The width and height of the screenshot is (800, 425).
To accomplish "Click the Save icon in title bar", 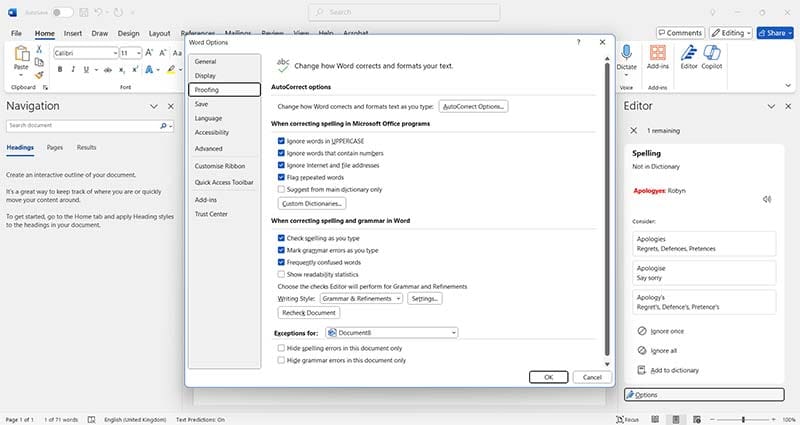I will tap(84, 12).
